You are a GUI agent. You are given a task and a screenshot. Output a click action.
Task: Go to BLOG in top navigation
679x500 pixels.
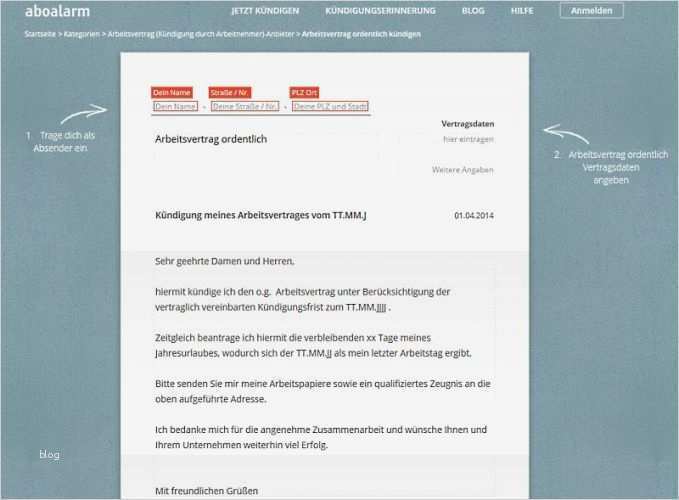[473, 11]
